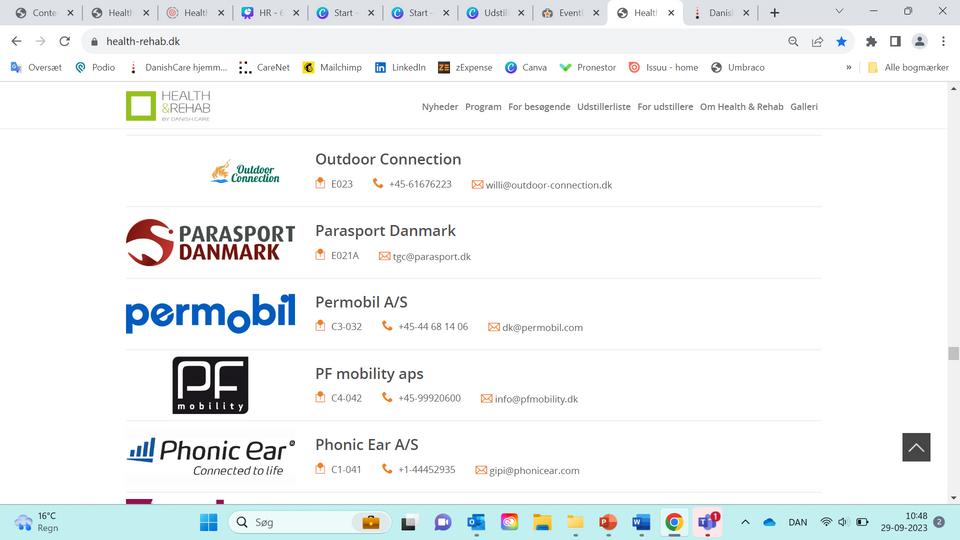960x540 pixels.
Task: Click the taskbar Søg search field
Action: [x=309, y=522]
